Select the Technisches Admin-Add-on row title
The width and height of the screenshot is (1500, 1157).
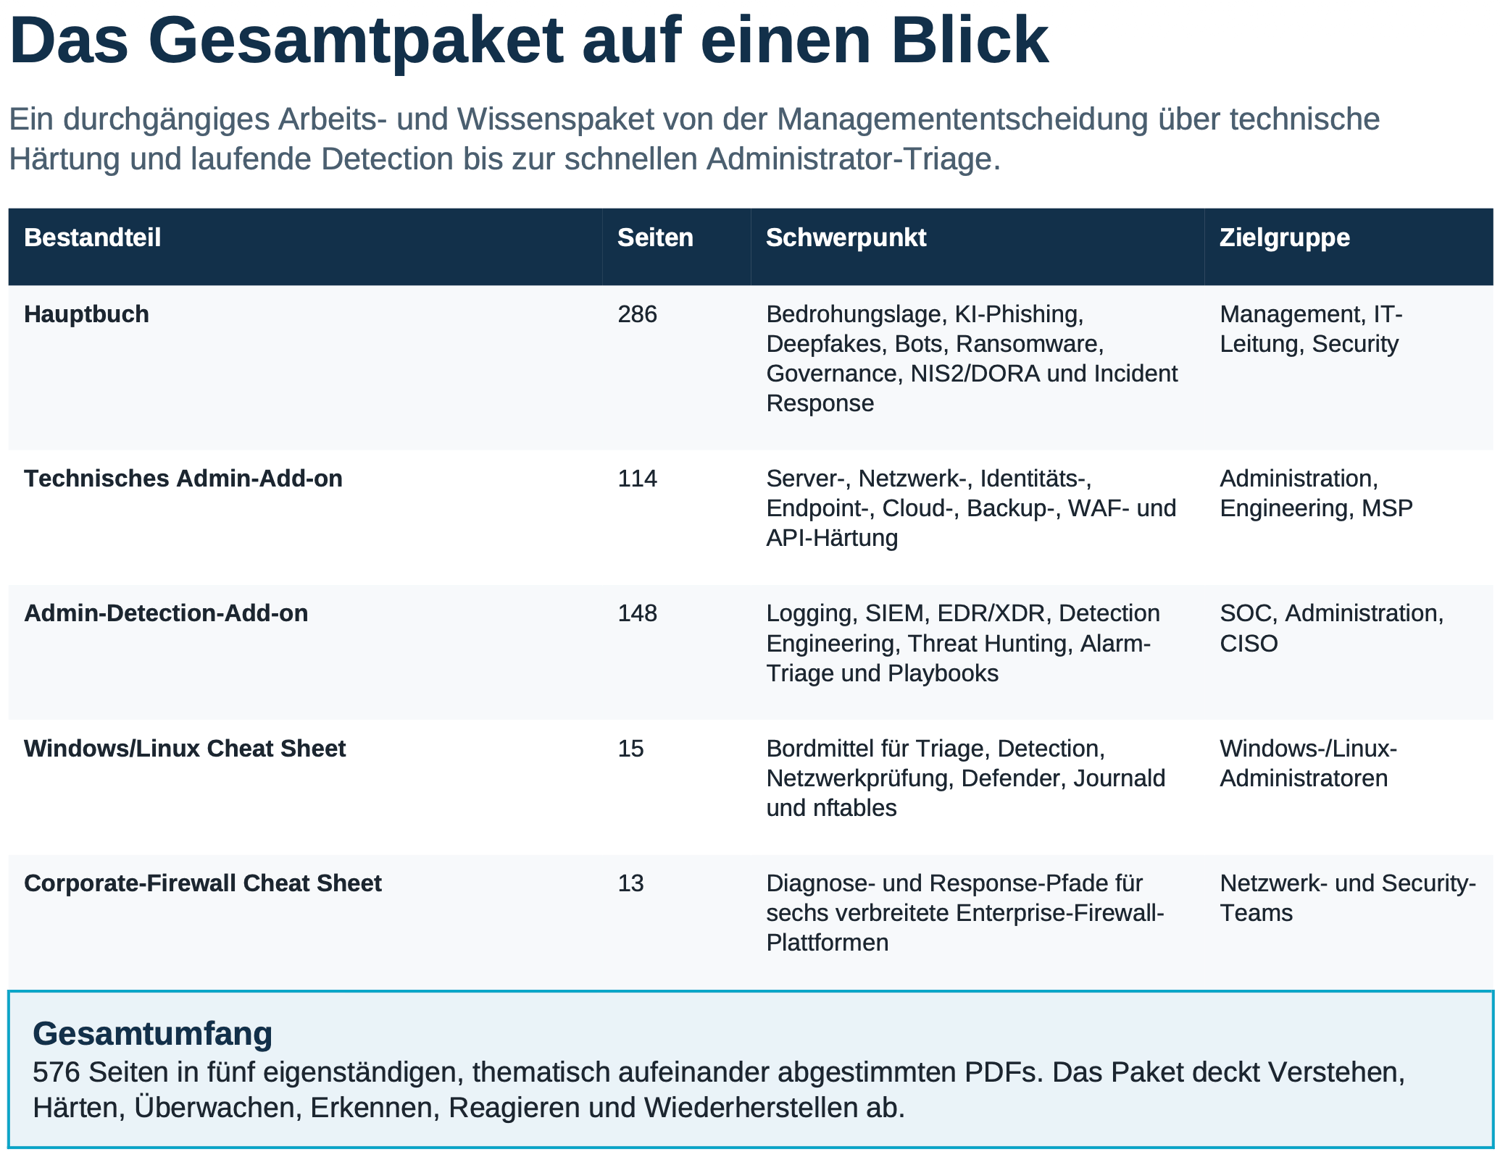point(183,478)
